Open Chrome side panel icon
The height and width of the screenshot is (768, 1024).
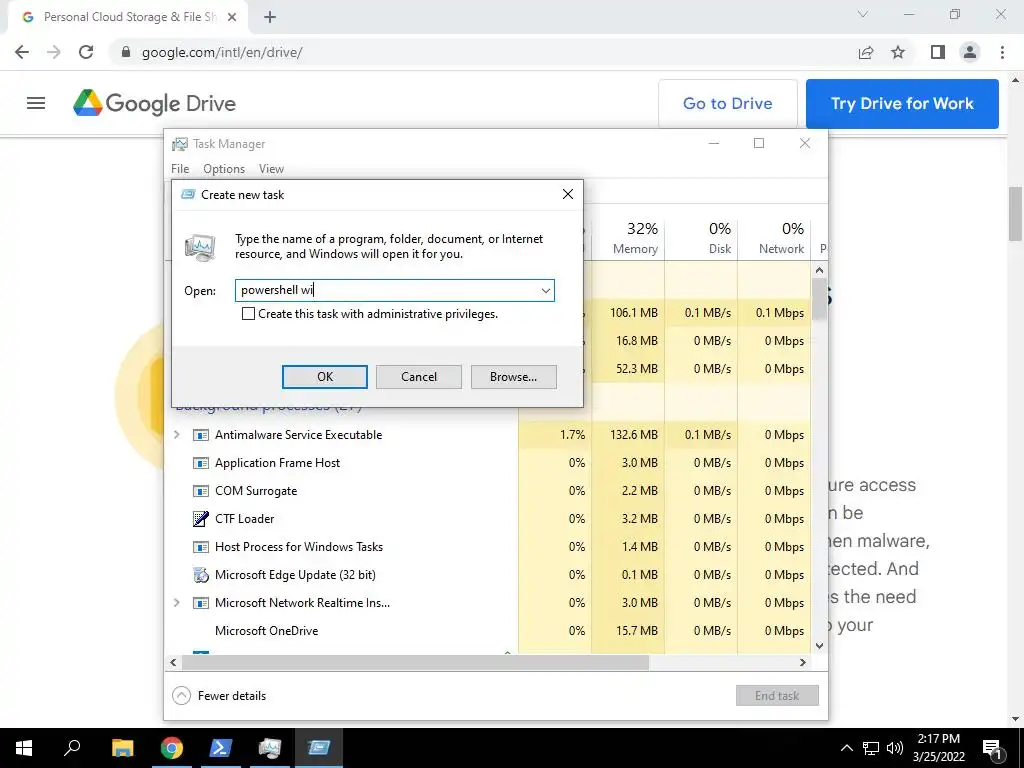pyautogui.click(x=937, y=52)
